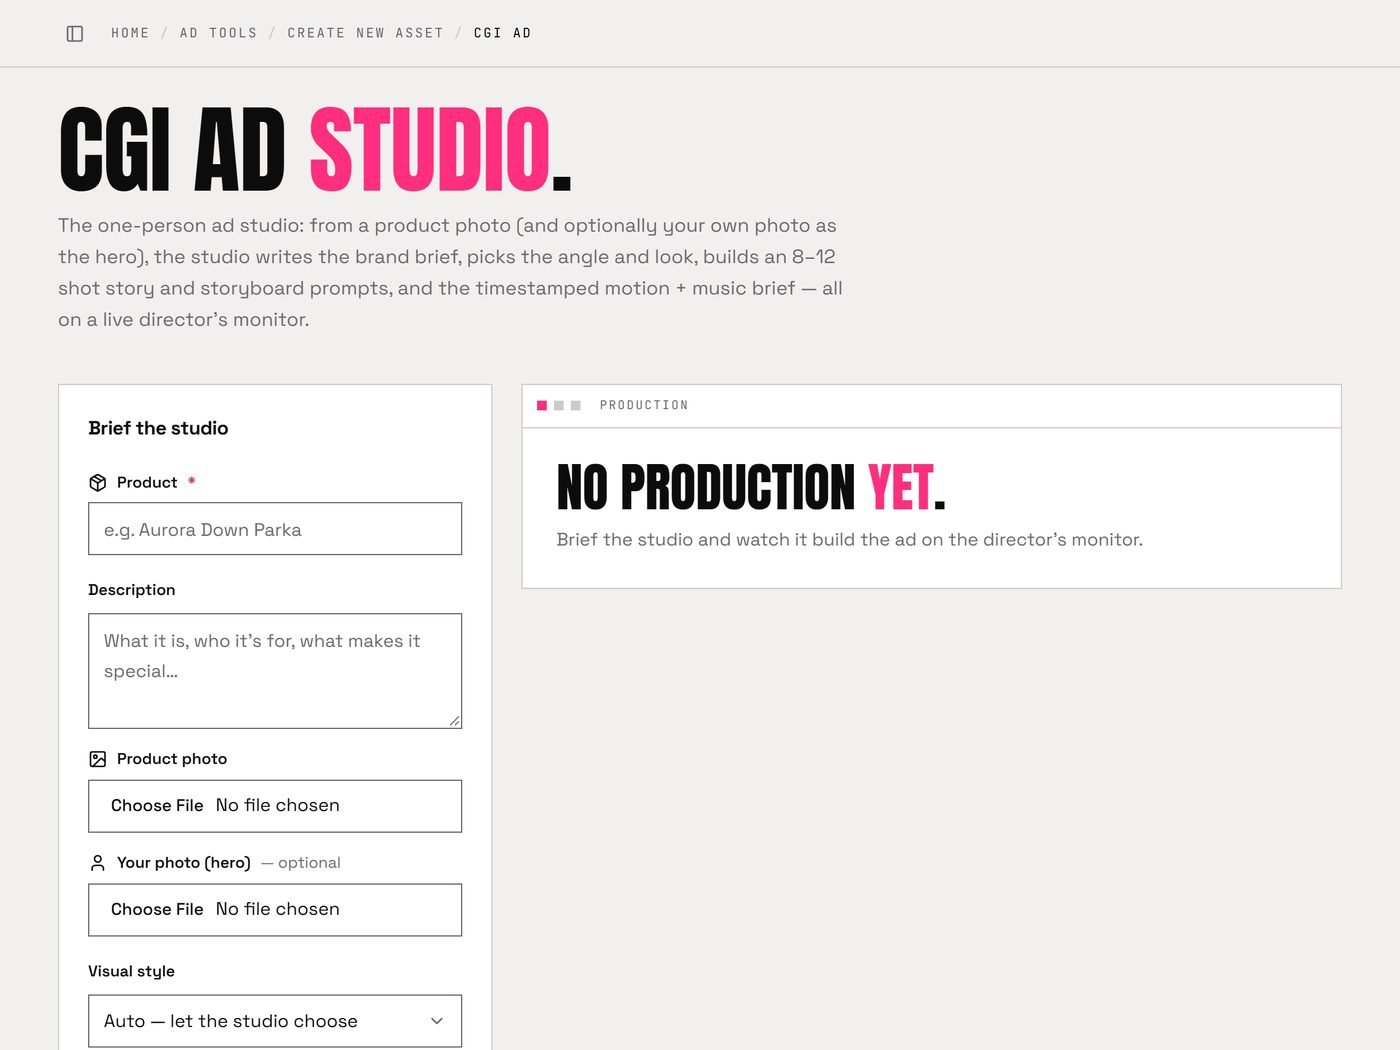Viewport: 1400px width, 1050px height.
Task: Click the 'Your photo (hero)' label text
Action: 184,863
